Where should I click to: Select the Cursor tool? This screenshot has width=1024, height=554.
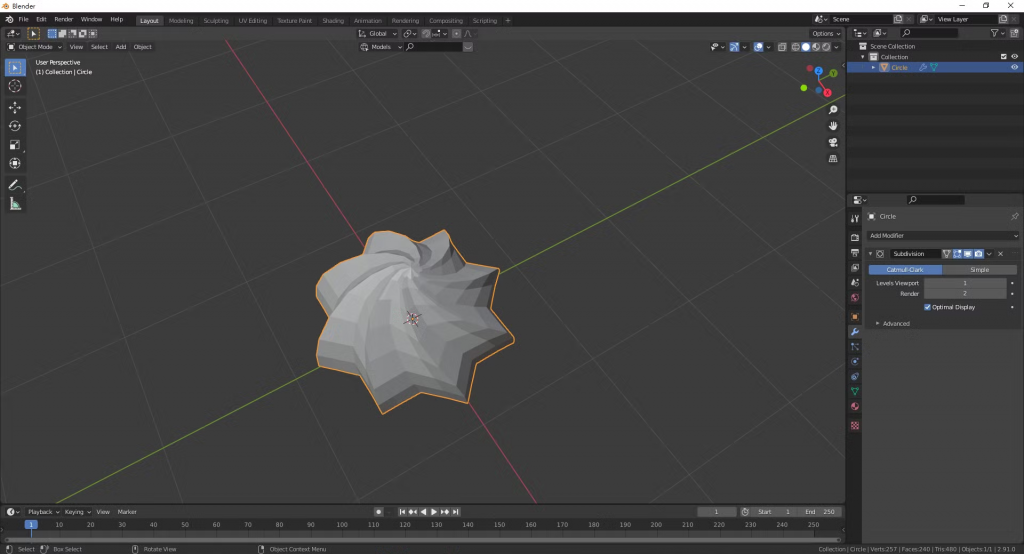click(x=15, y=86)
